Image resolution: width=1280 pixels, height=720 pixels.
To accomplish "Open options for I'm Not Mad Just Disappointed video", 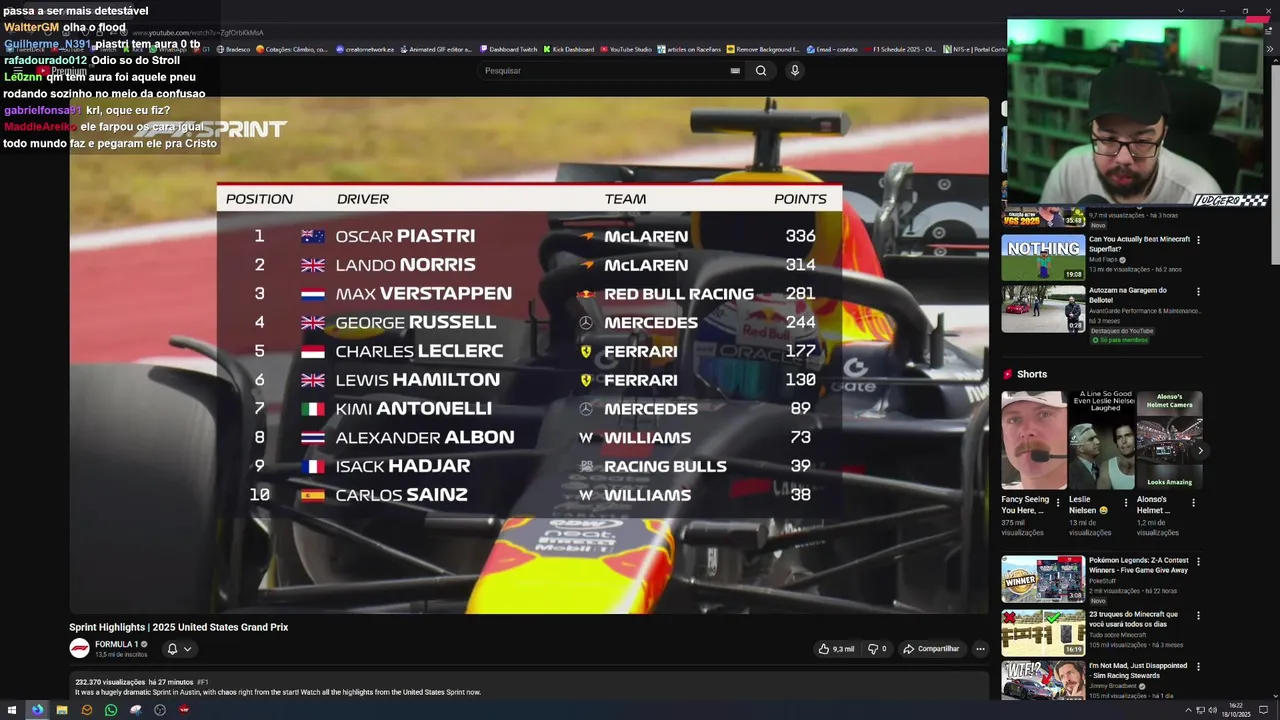I will pyautogui.click(x=1198, y=666).
